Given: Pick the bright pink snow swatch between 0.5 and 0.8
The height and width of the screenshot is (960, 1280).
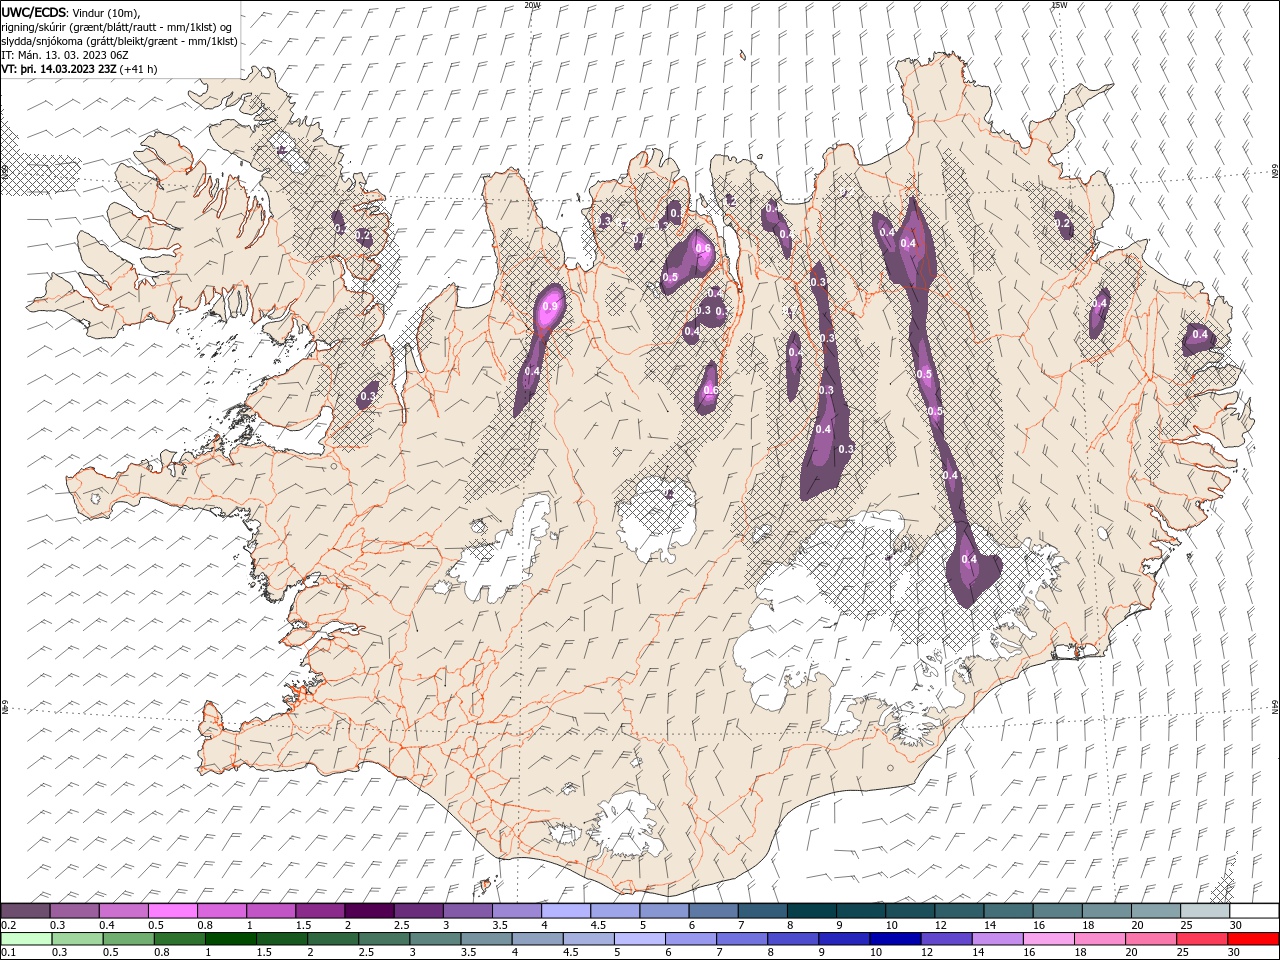Looking at the screenshot, I should [173, 911].
